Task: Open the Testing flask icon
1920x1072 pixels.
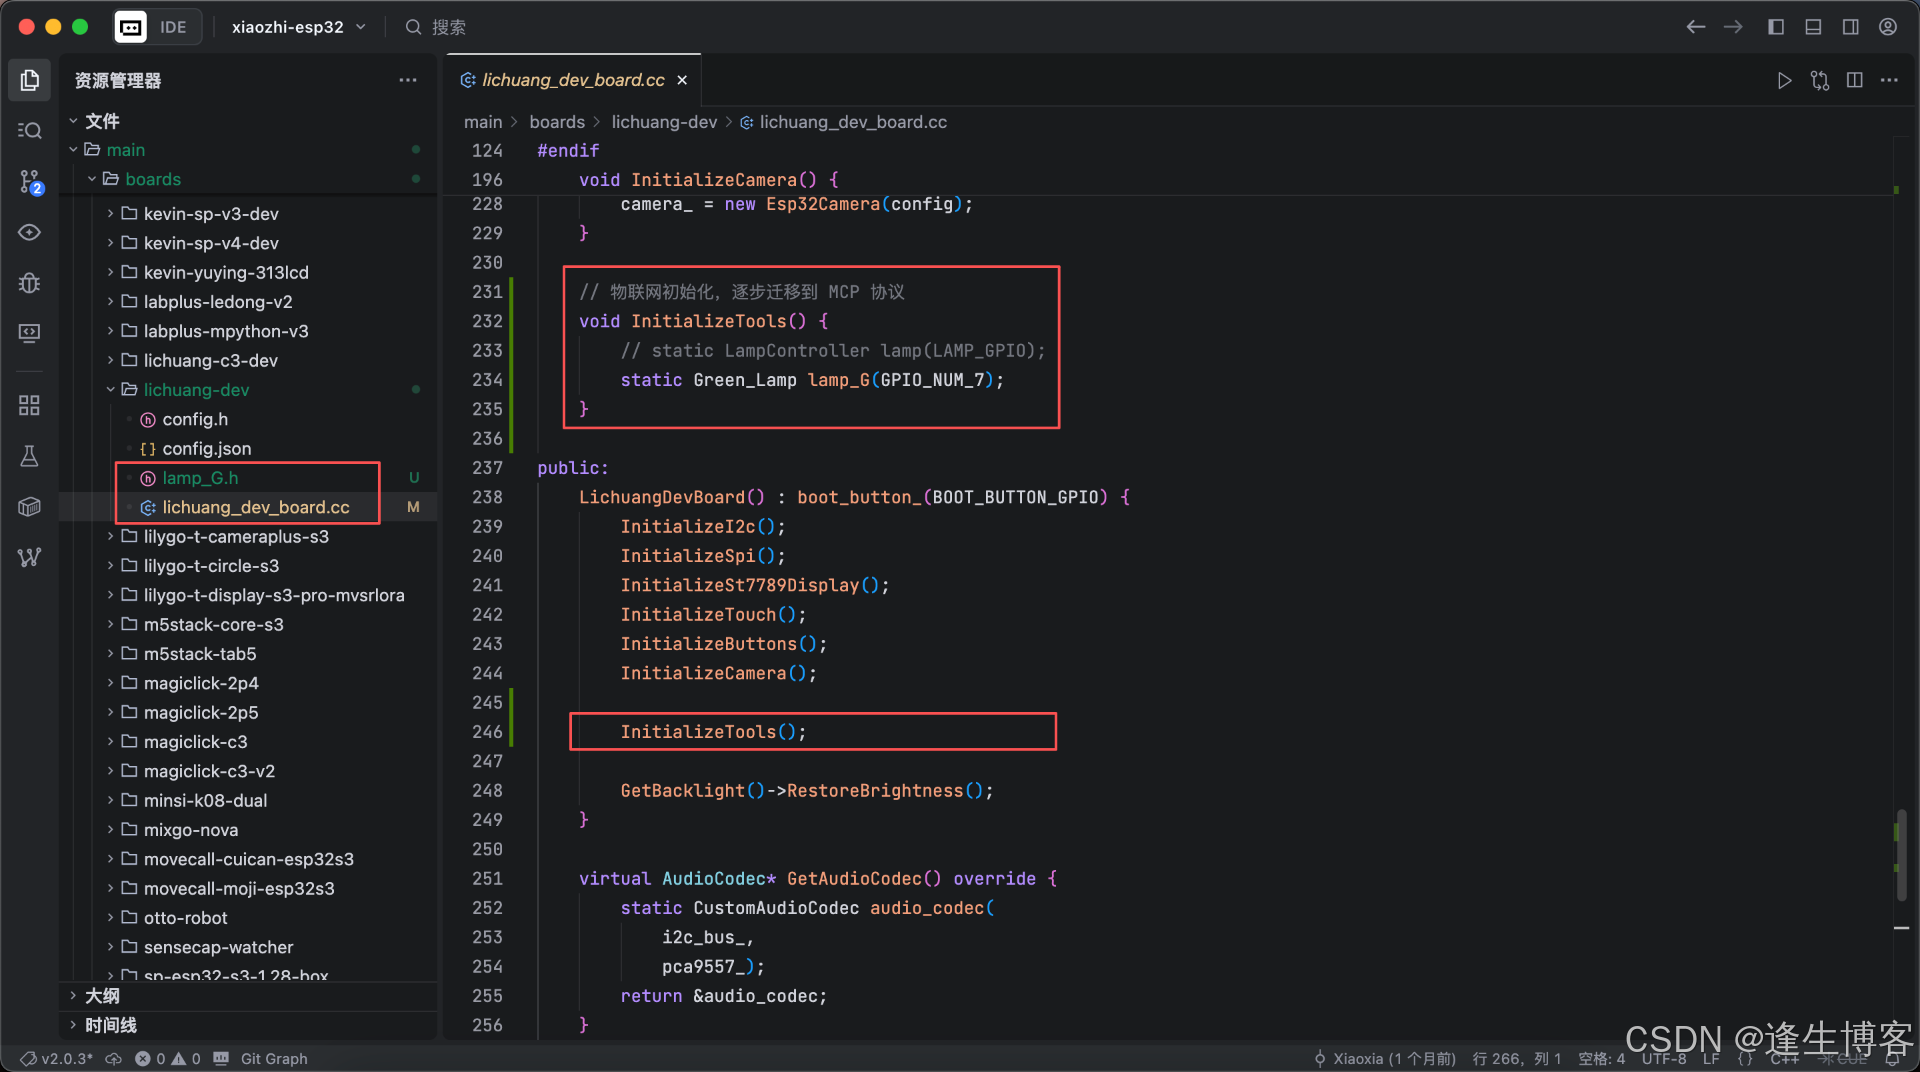Action: point(30,456)
